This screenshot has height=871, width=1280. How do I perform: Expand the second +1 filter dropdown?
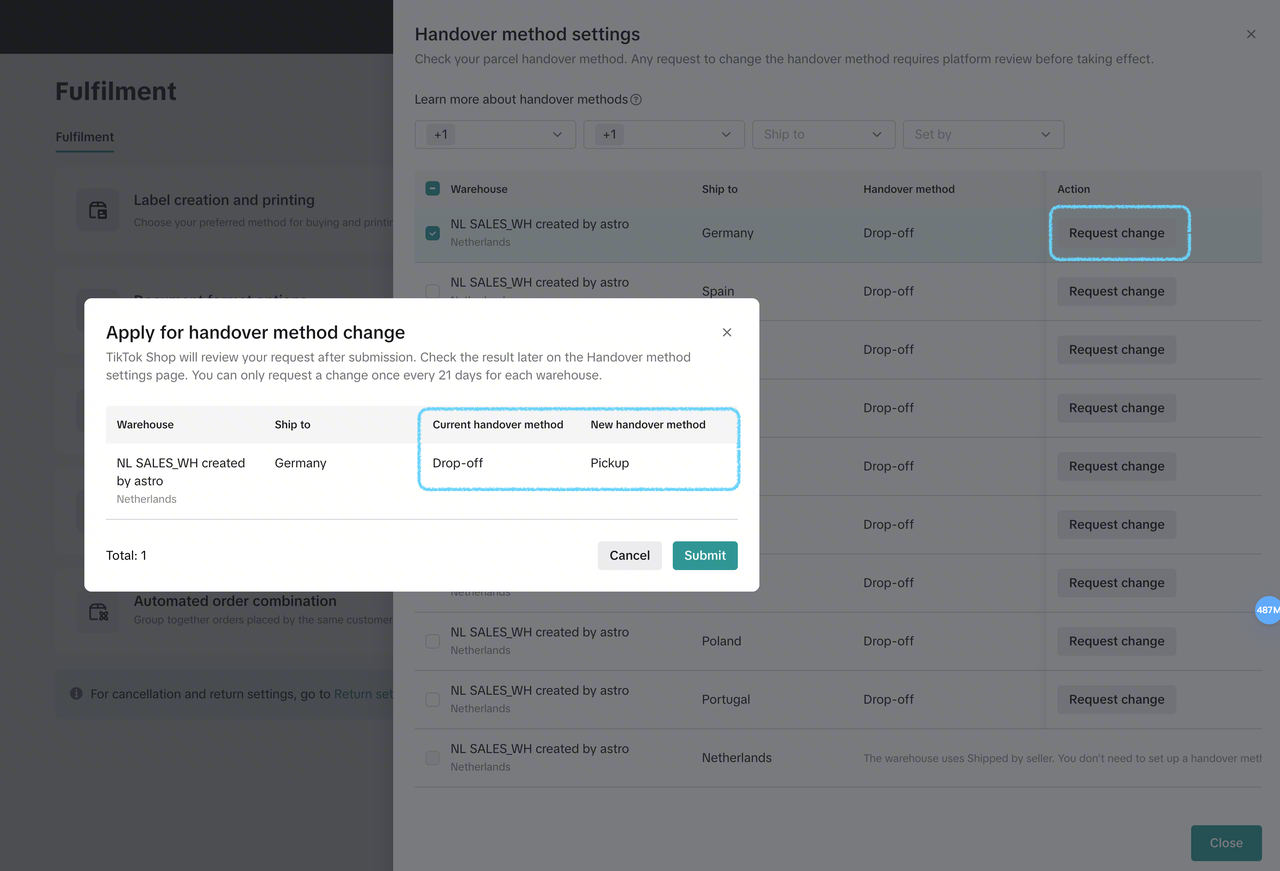pyautogui.click(x=664, y=134)
